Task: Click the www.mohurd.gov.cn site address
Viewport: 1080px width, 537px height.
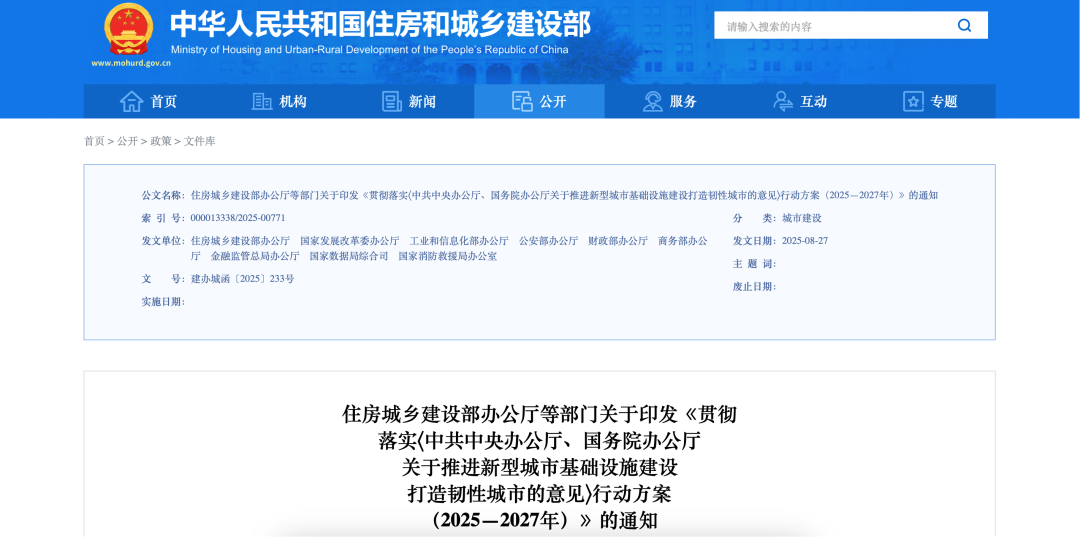Action: point(131,63)
